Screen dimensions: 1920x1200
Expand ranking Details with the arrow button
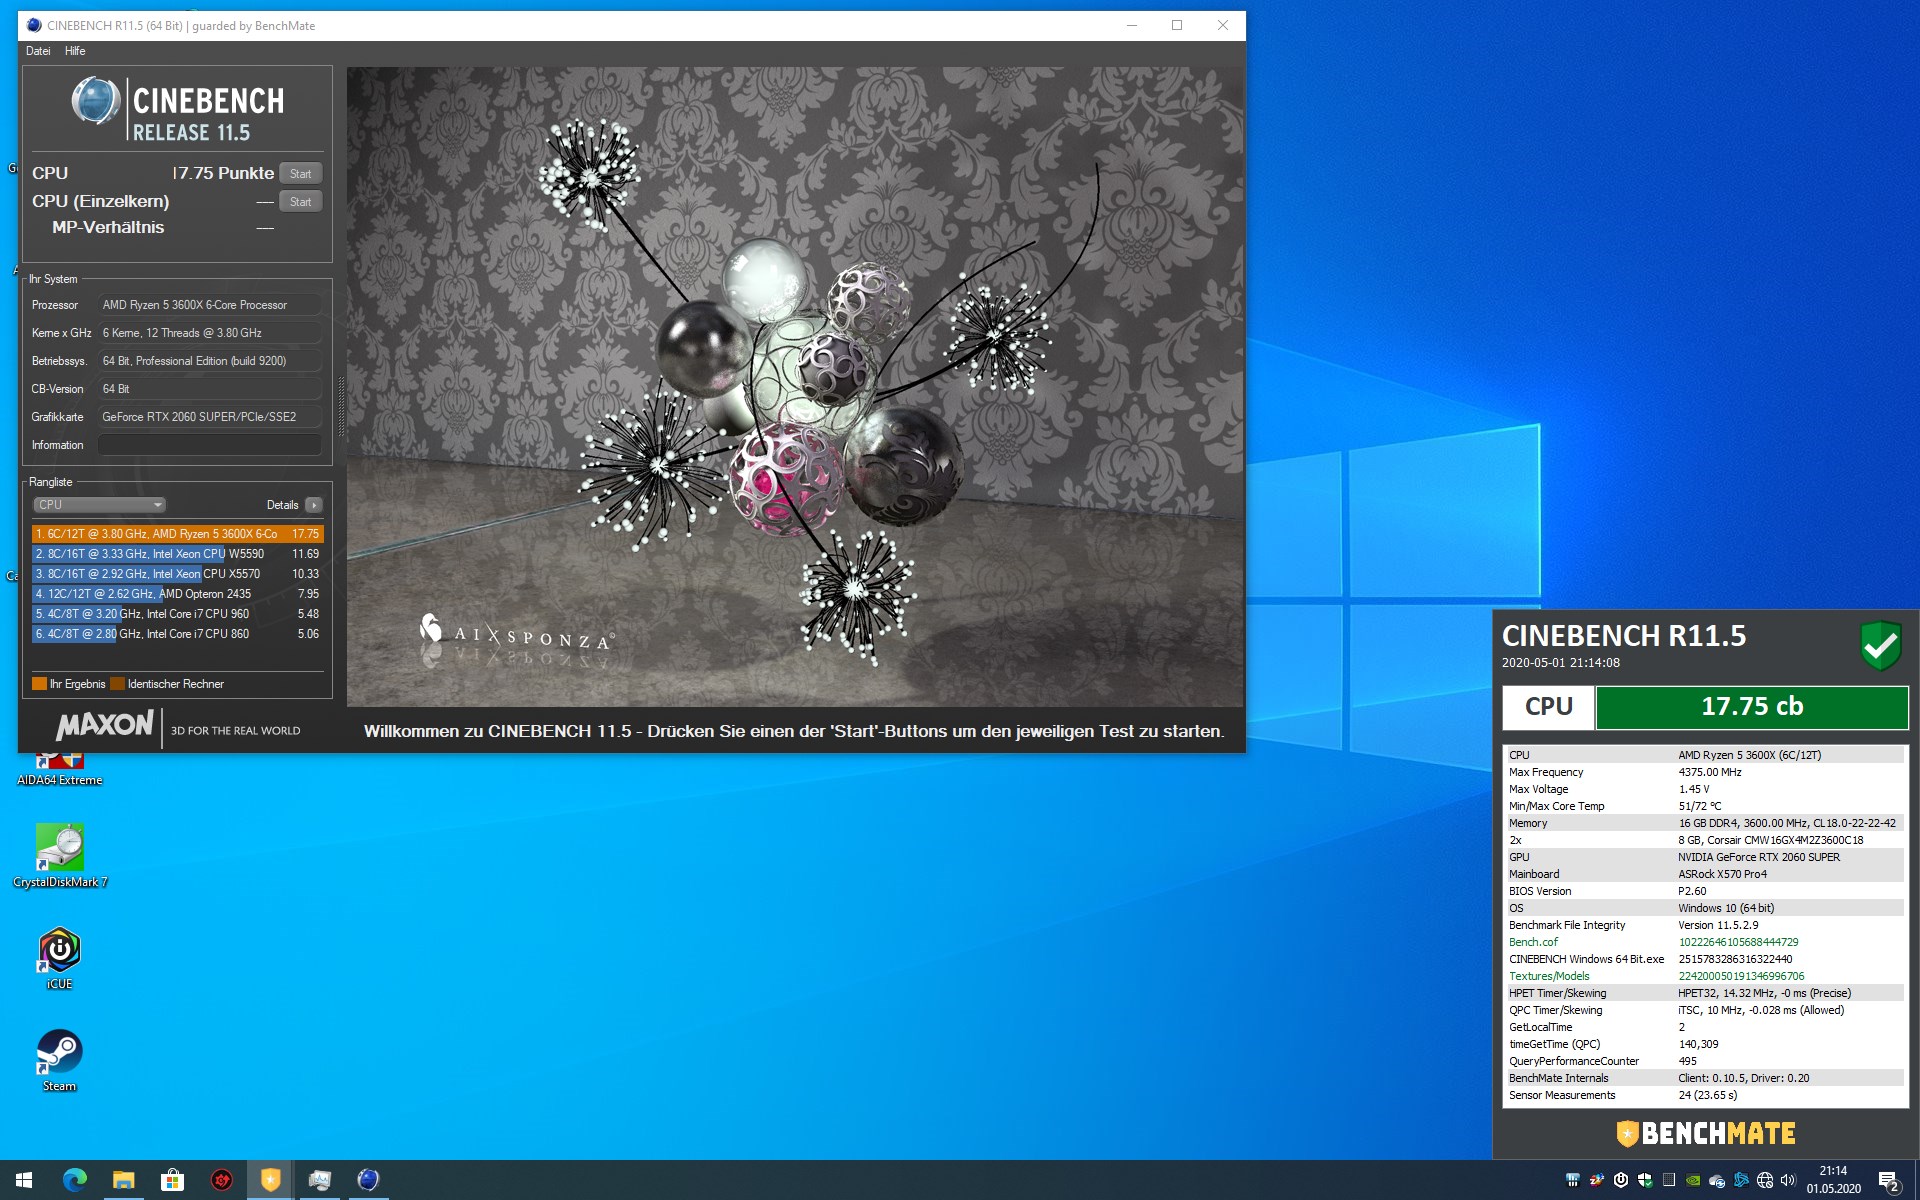[314, 505]
